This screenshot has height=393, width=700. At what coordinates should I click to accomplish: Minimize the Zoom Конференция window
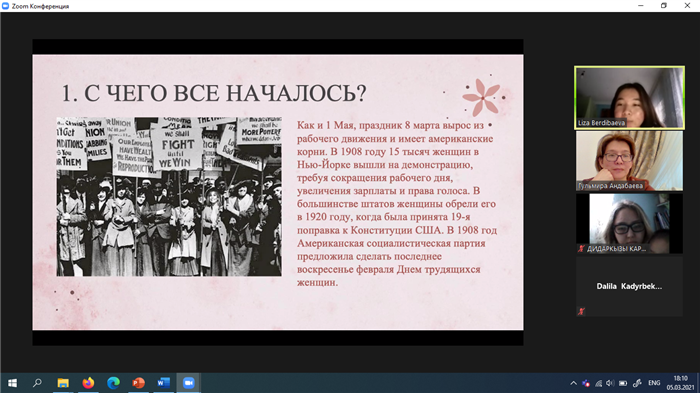coord(641,6)
